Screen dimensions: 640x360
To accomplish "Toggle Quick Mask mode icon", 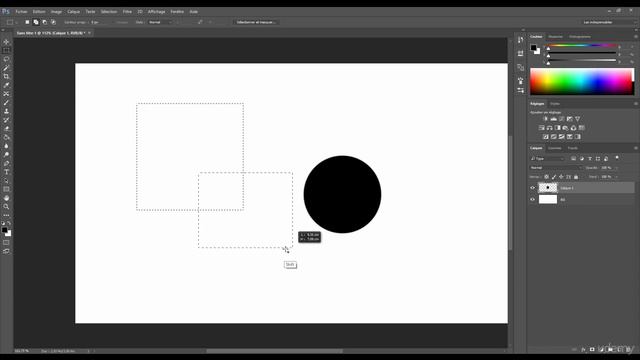I will point(6,242).
